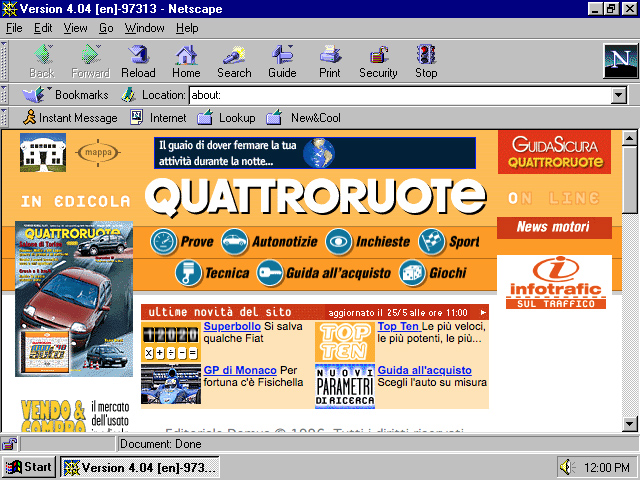
Task: Click the 12:00 PM taskbar clock
Action: (607, 467)
